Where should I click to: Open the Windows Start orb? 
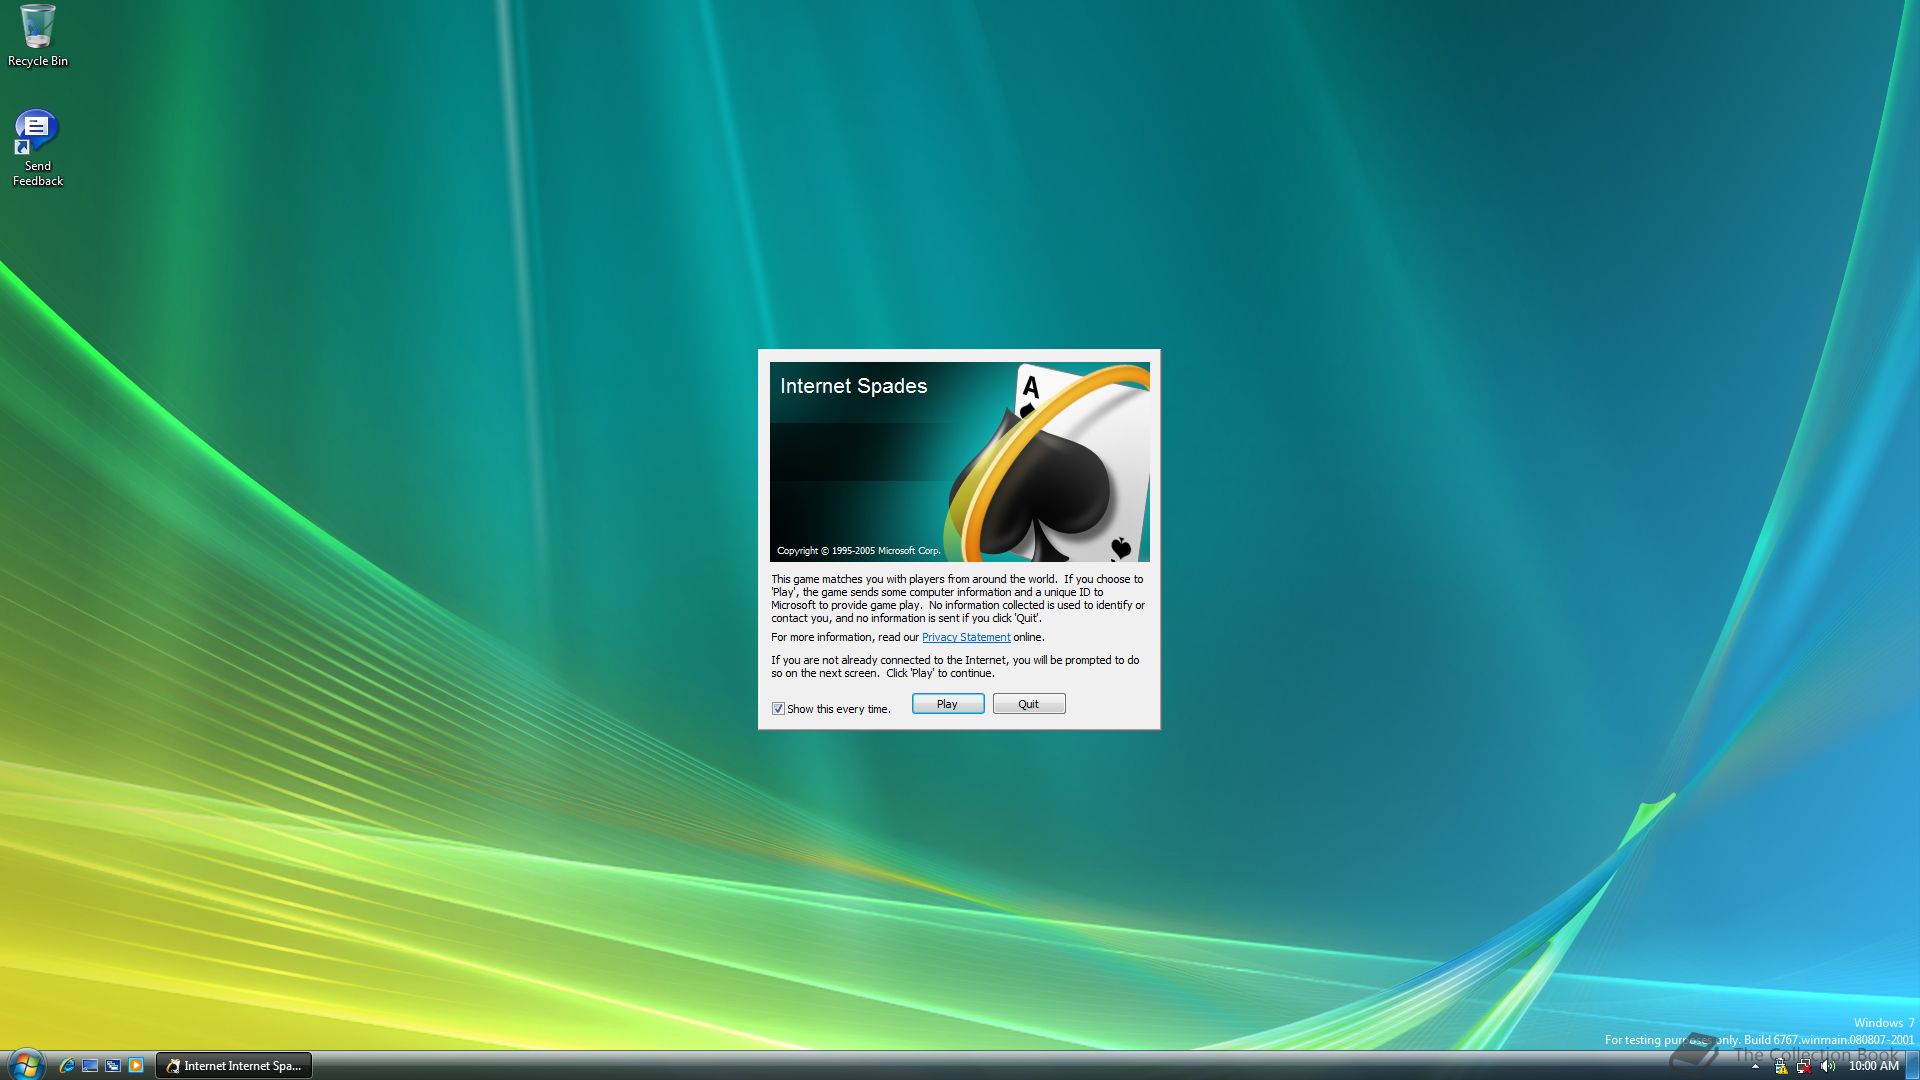(x=25, y=1064)
